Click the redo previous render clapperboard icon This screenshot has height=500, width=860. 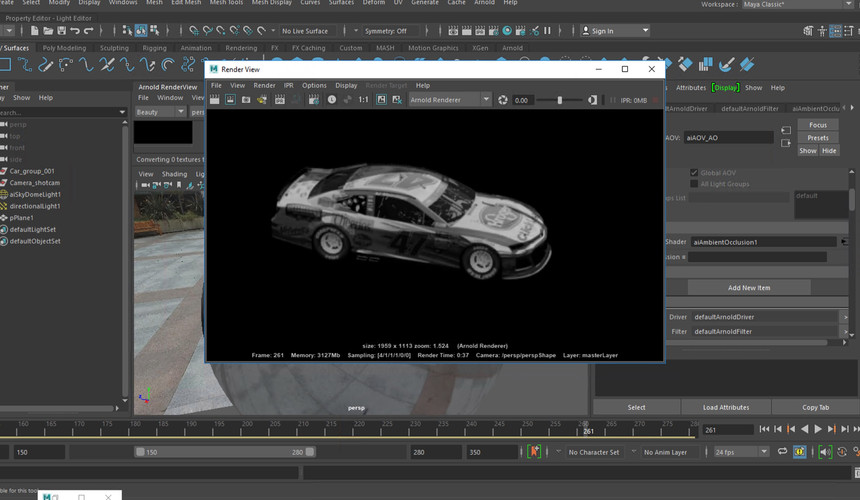click(x=215, y=100)
